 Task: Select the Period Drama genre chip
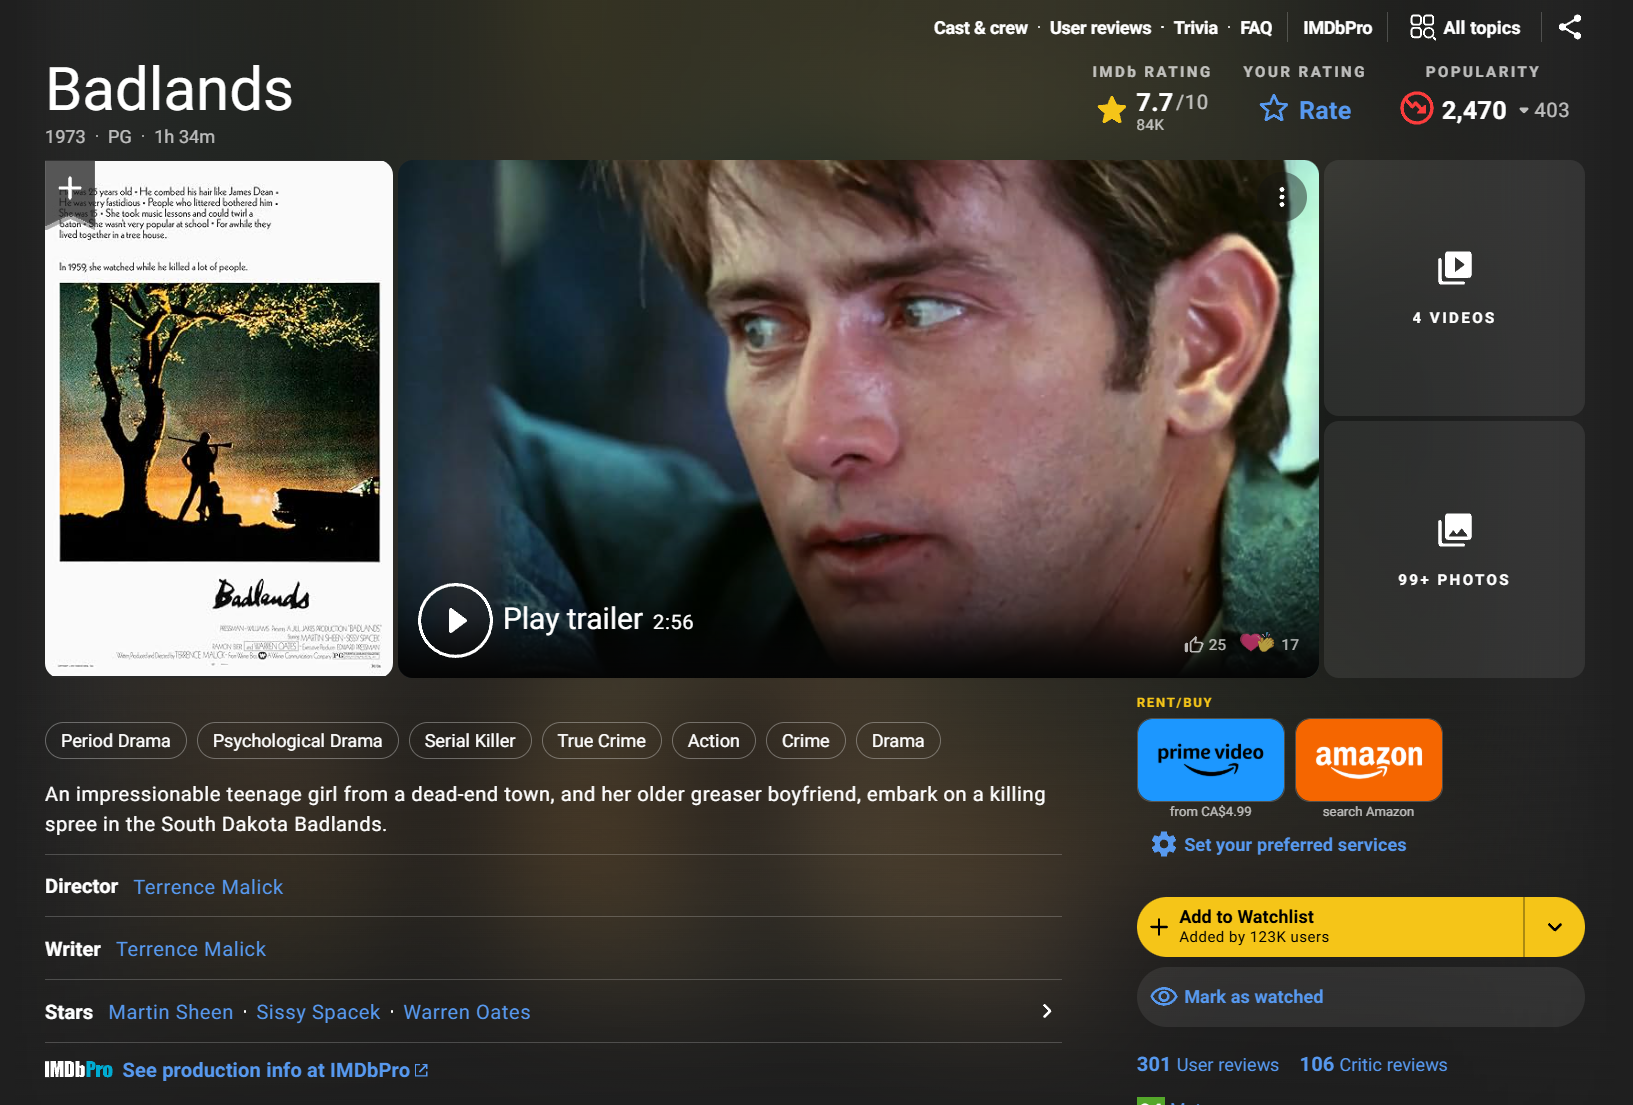[116, 741]
